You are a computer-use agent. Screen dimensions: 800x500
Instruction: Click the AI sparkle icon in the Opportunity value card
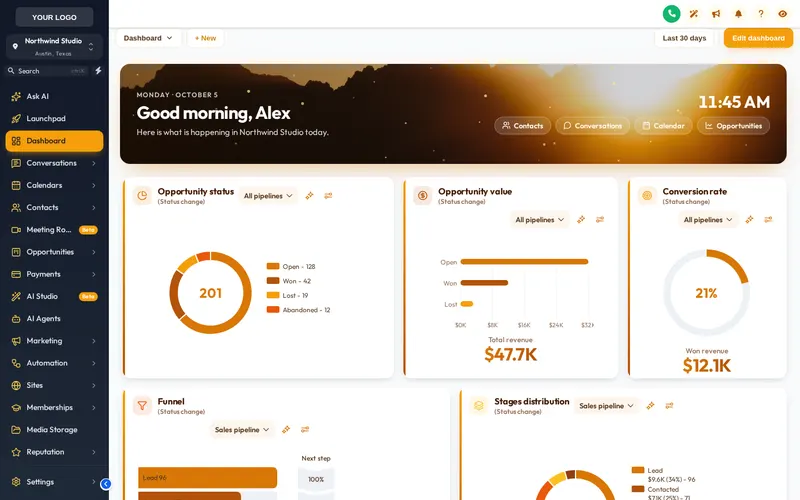581,219
